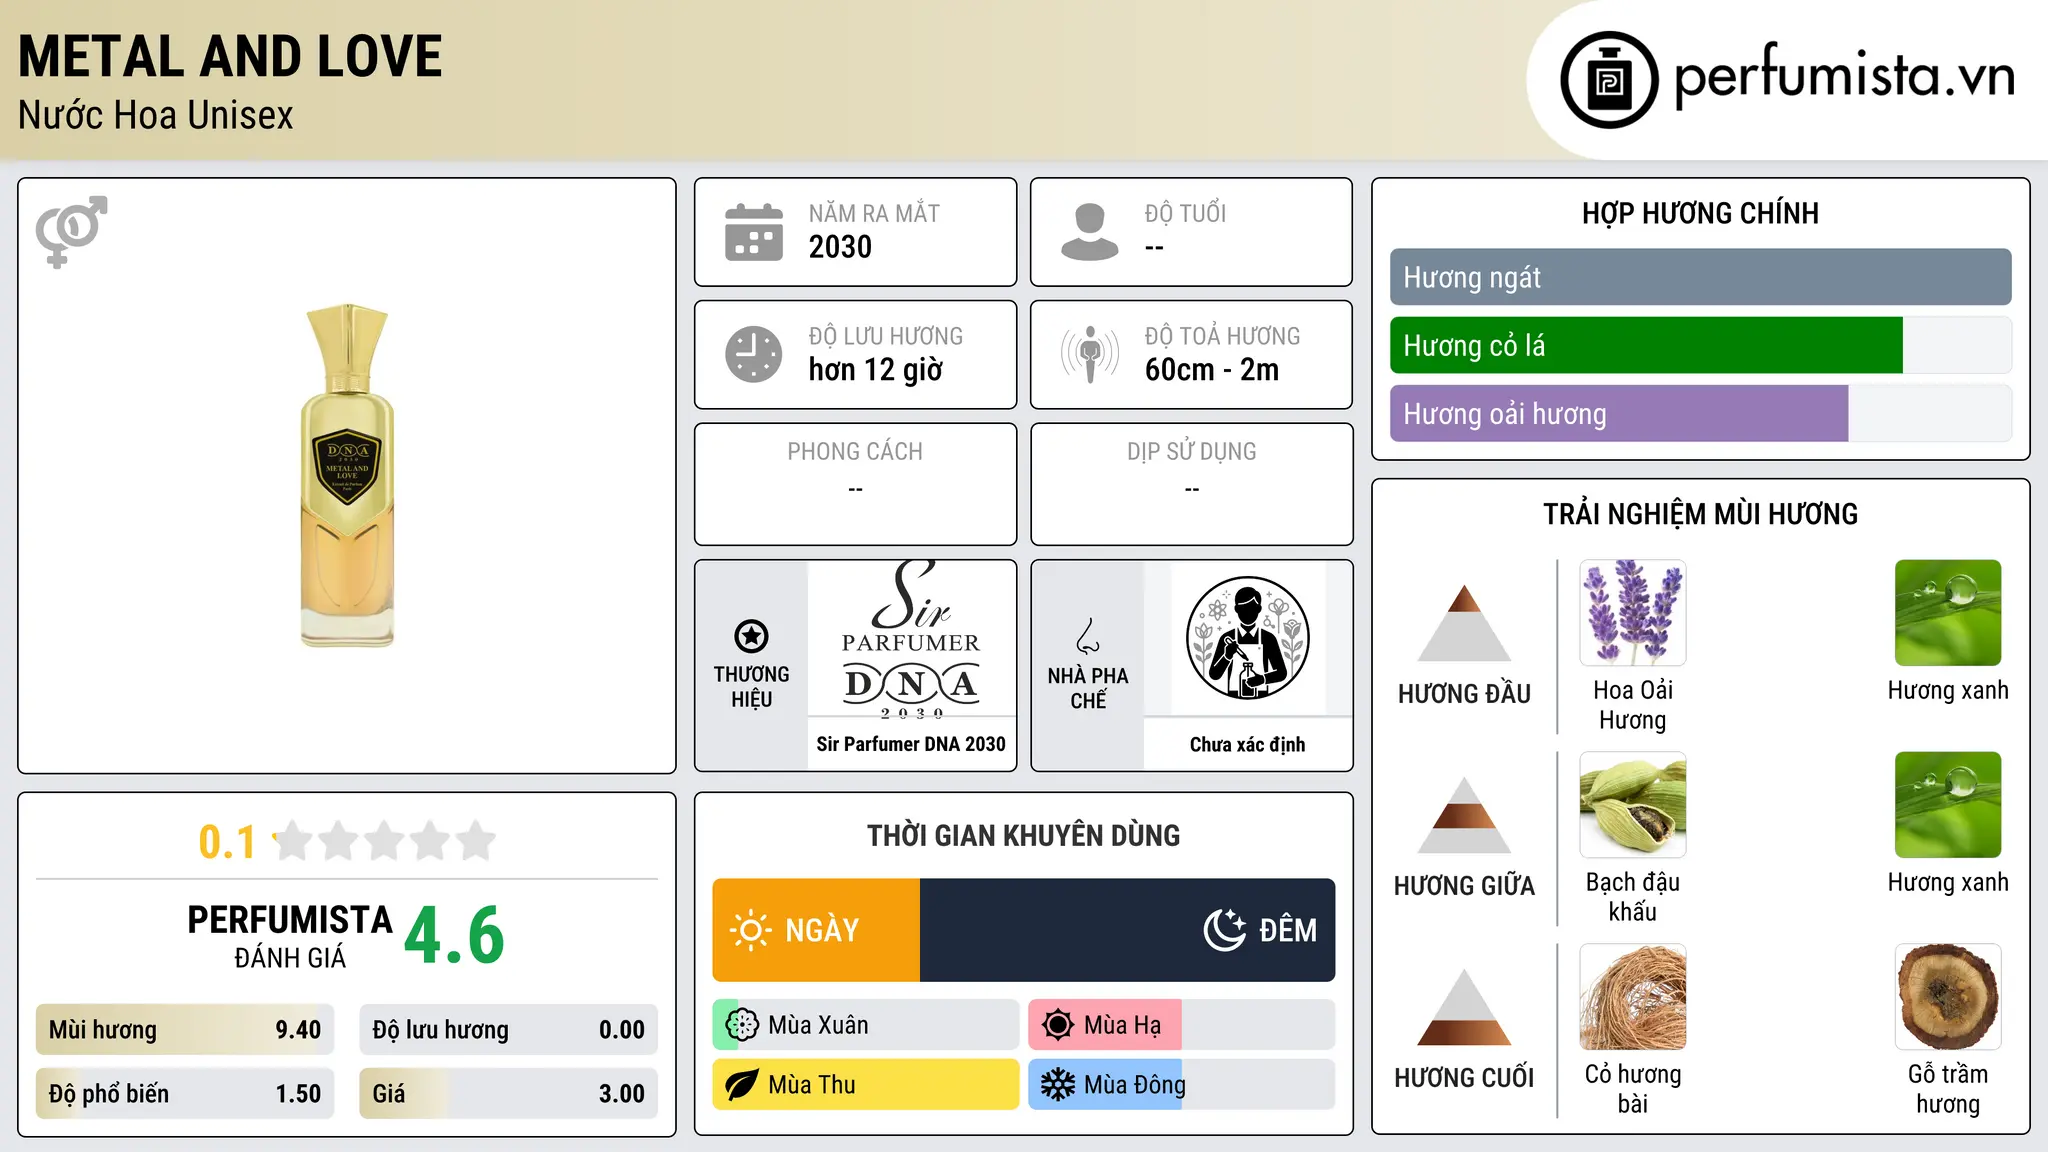Click the Hương đầu label
This screenshot has width=2048, height=1152.
1464,693
